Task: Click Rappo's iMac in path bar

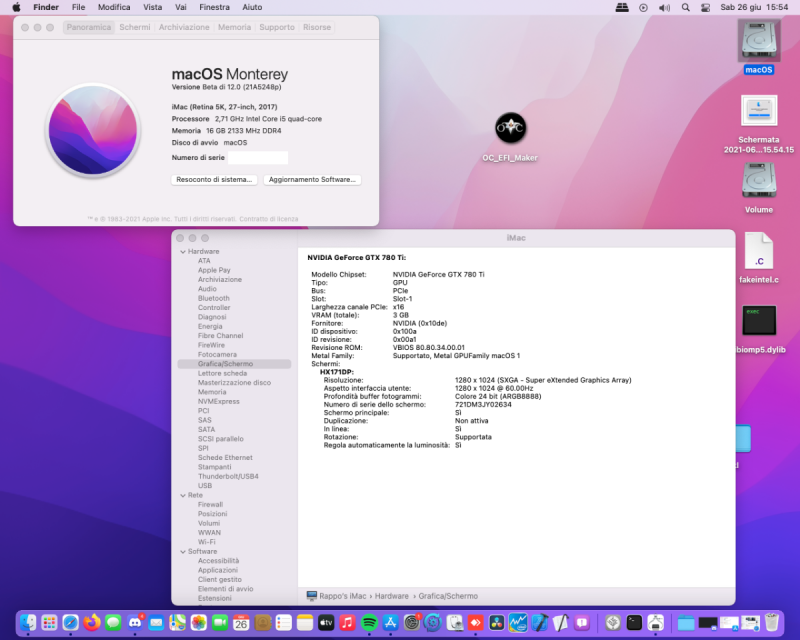Action: pos(337,596)
